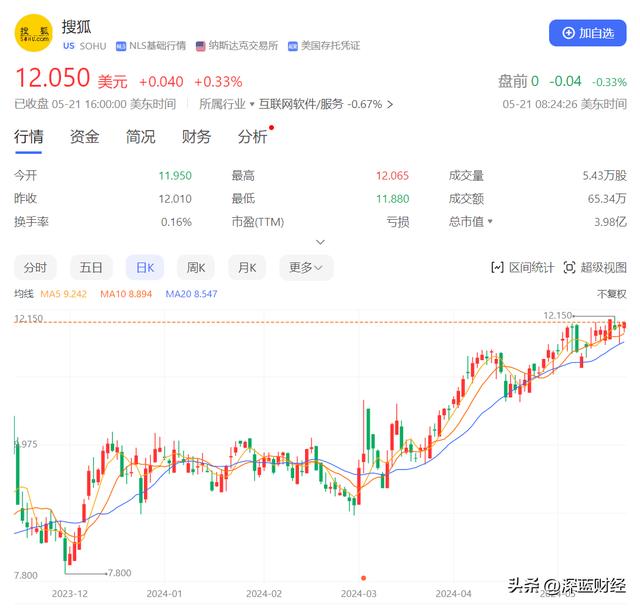640x608 pixels.
Task: Click the arrow after industry -0.67%
Action: (390, 104)
